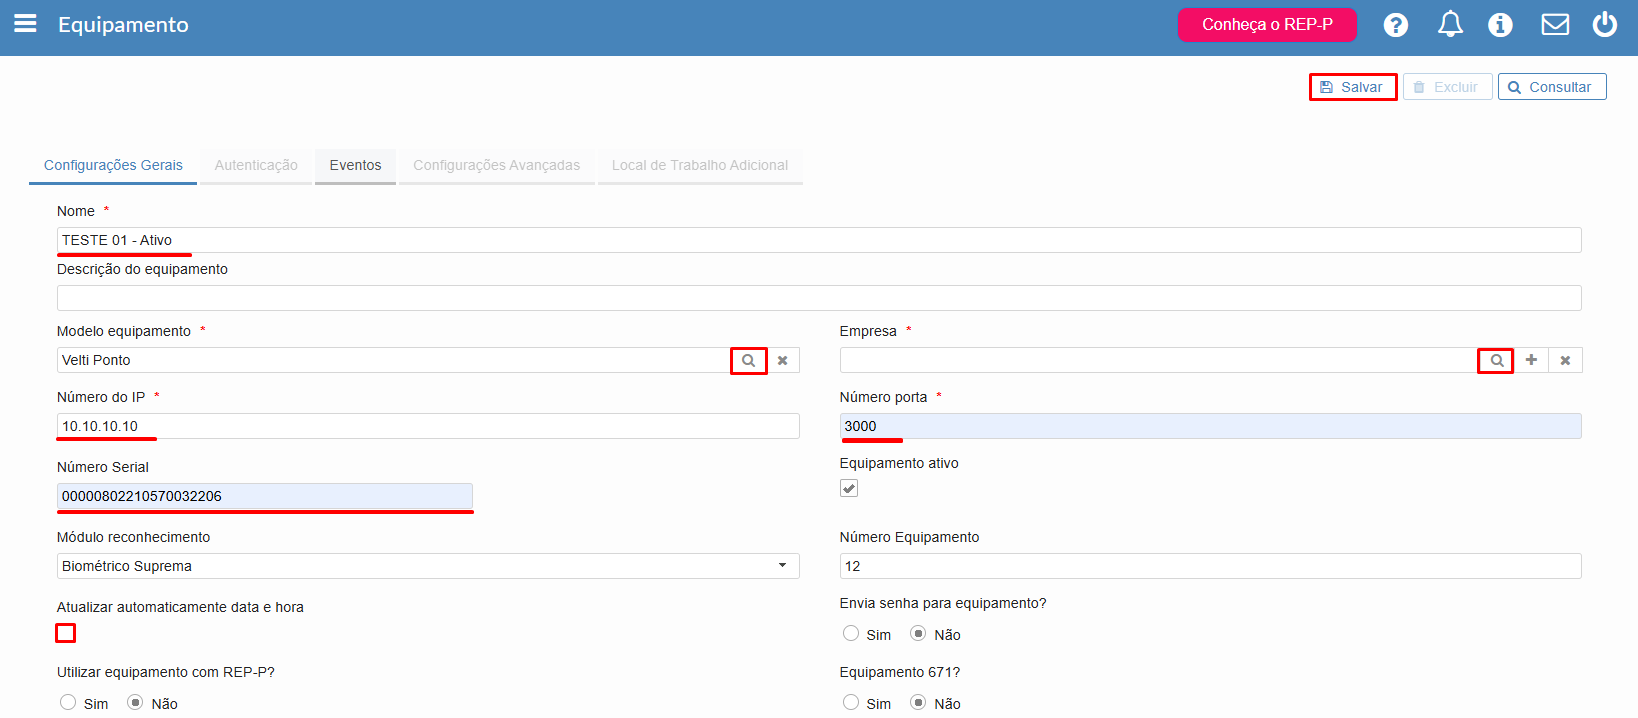This screenshot has height=718, width=1638.
Task: Clear Empresa field with X icon
Action: click(1565, 360)
